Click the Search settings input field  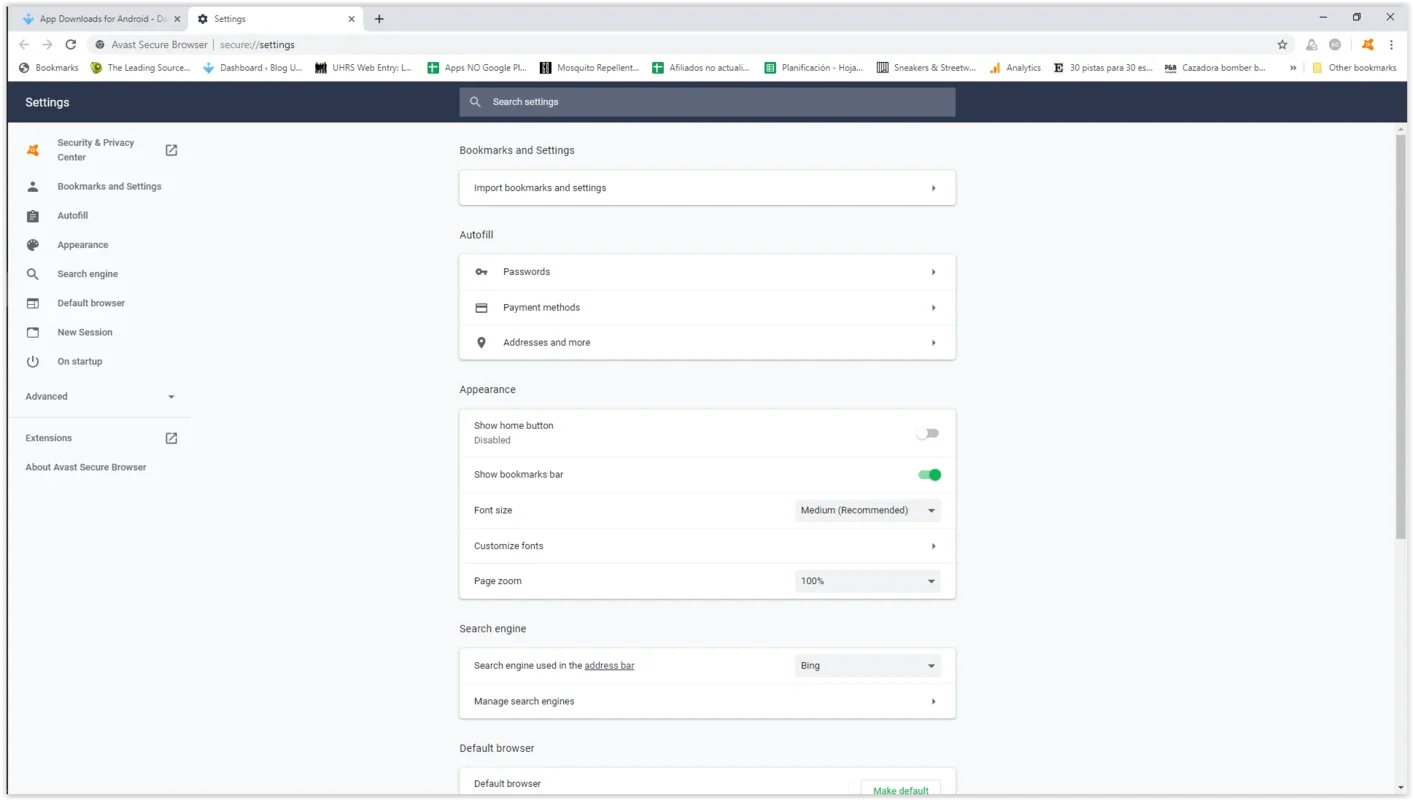(x=707, y=102)
